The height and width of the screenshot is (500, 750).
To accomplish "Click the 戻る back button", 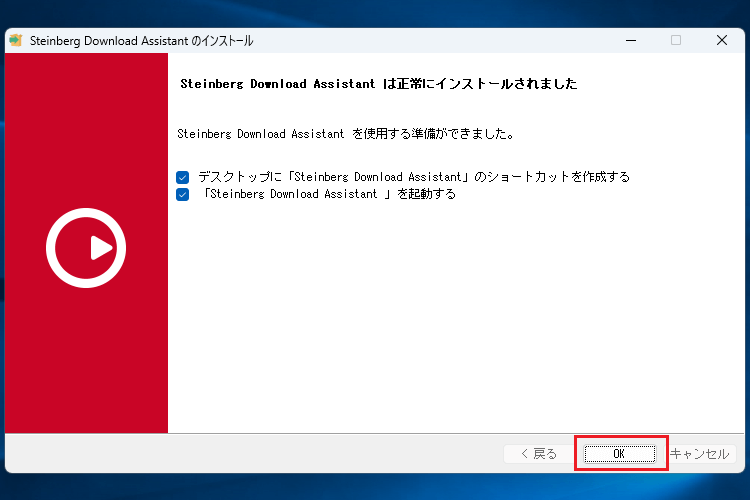I will click(x=538, y=454).
